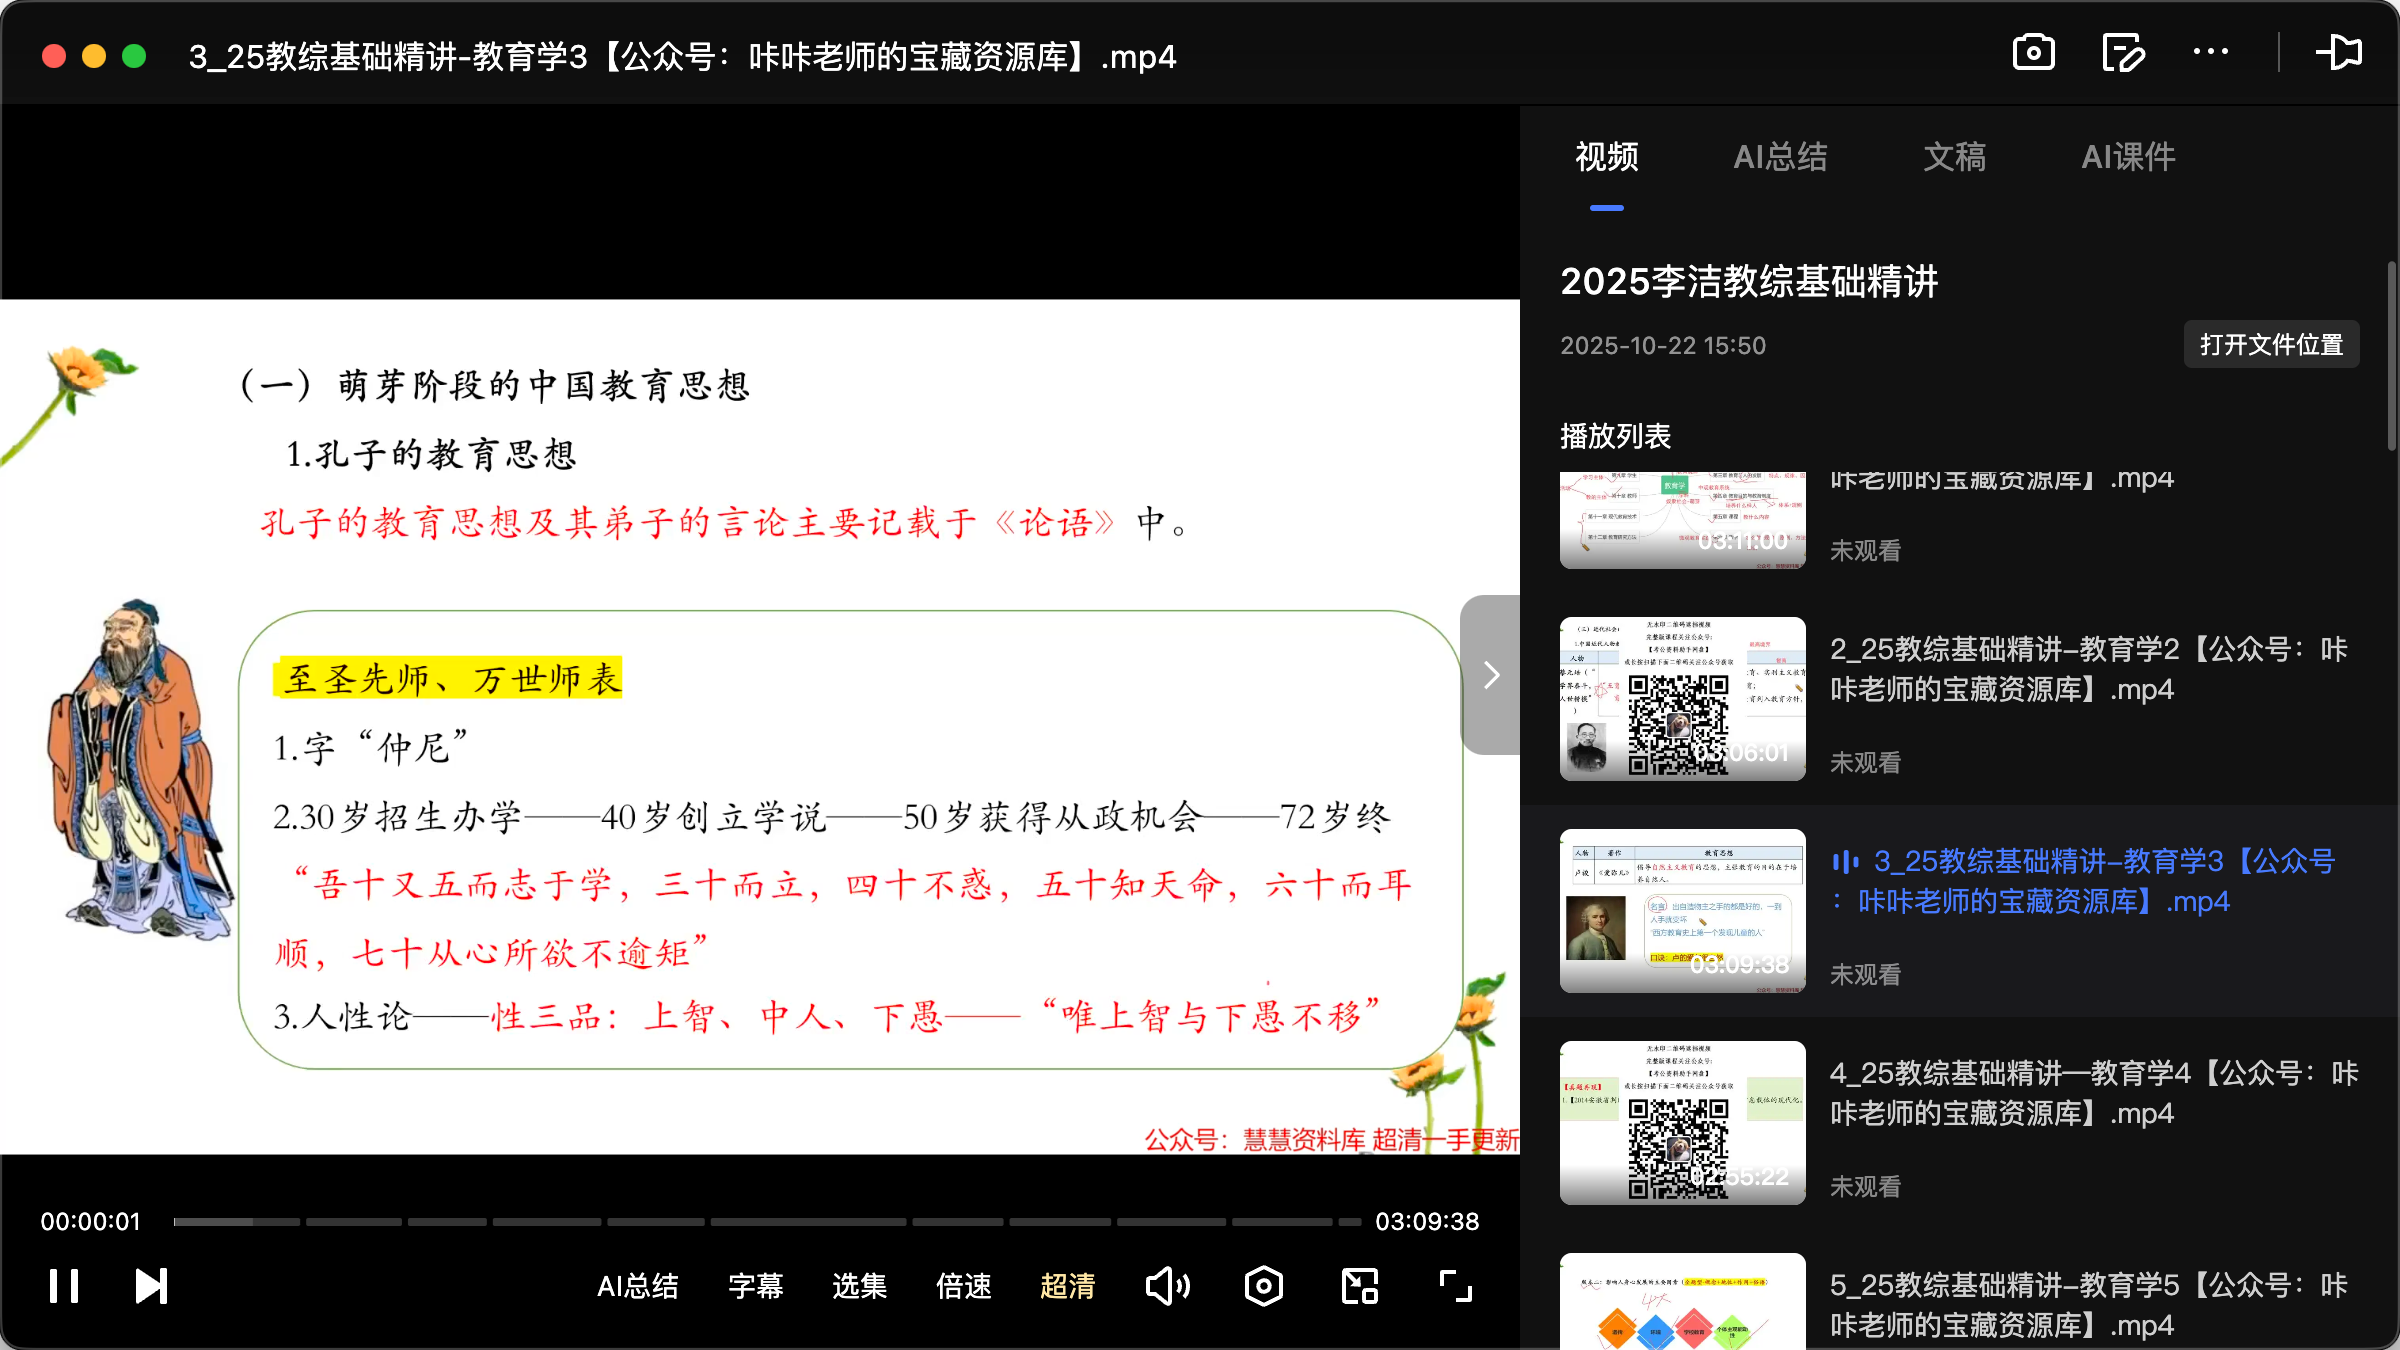This screenshot has width=2400, height=1350.
Task: Open playback settings via the hexagon icon
Action: click(1263, 1285)
